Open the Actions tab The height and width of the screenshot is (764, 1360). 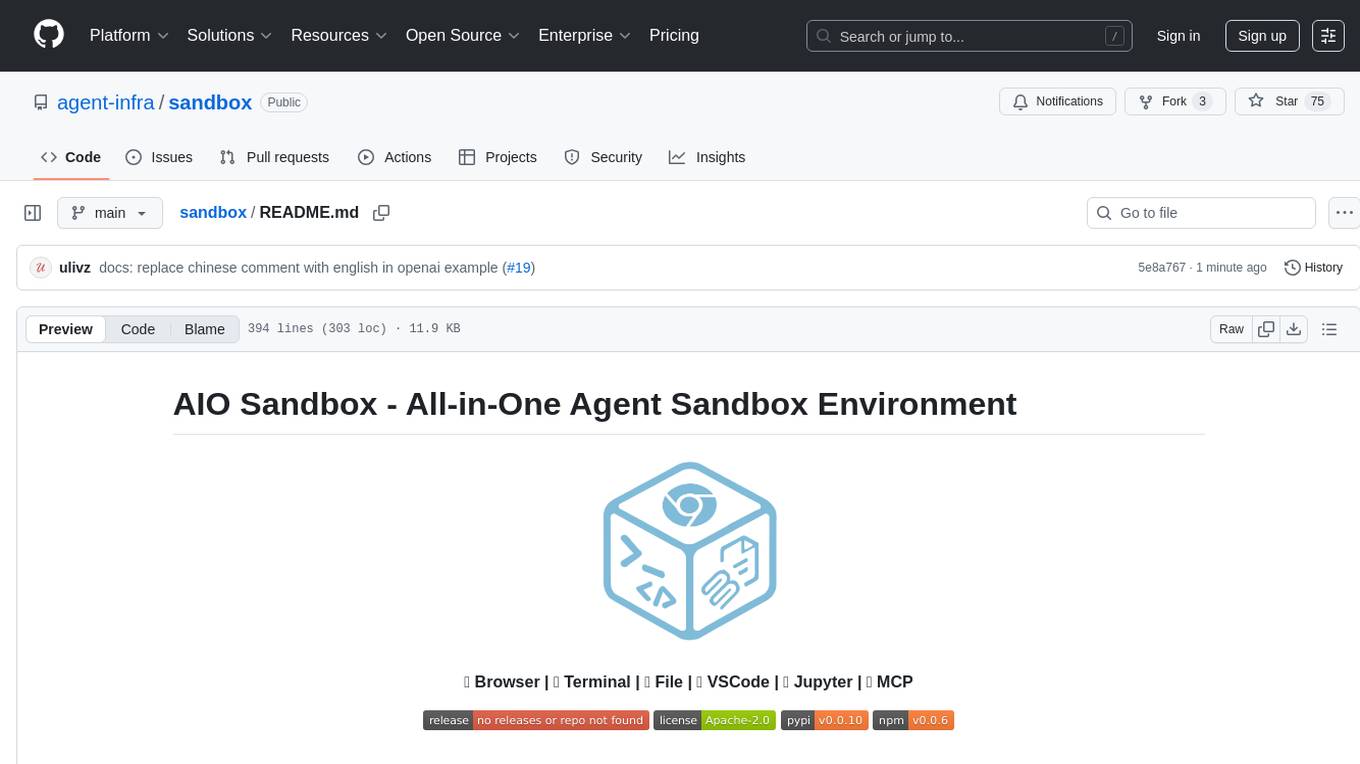tap(394, 157)
